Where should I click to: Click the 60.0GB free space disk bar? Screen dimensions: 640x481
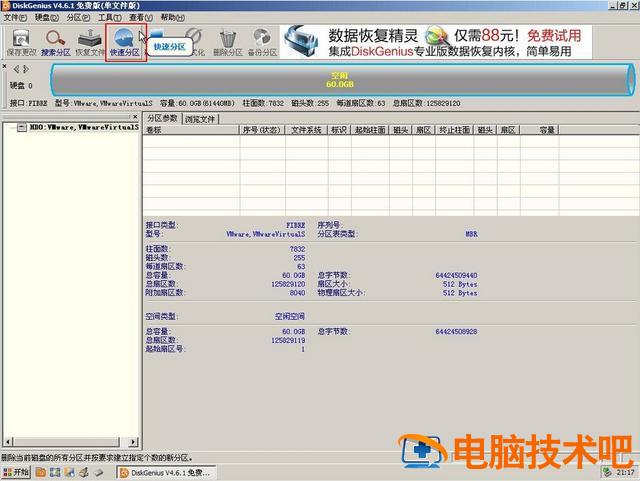339,80
